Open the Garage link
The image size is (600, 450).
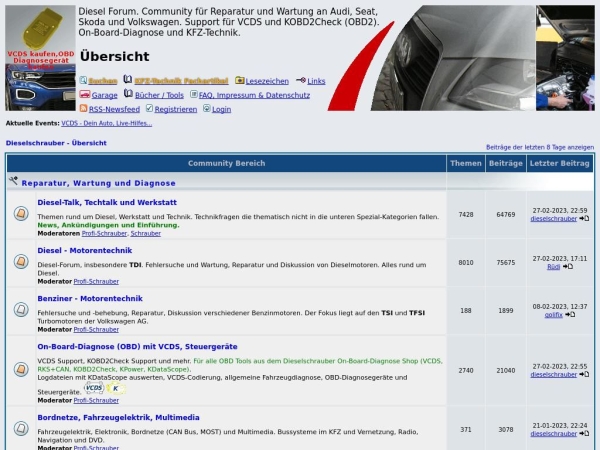(x=104, y=95)
